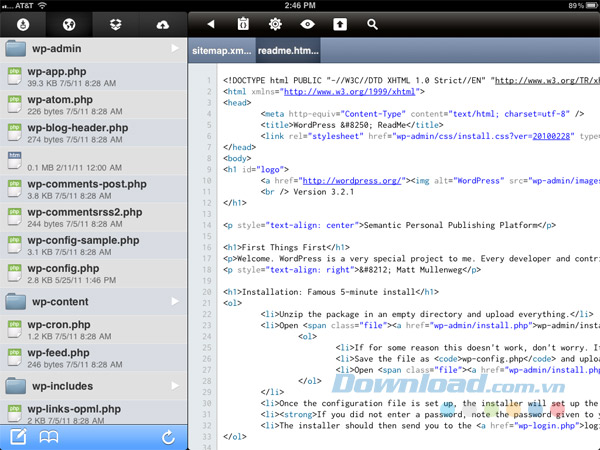
Task: Click the http://wordpress.org/ link in code
Action: pyautogui.click(x=352, y=181)
